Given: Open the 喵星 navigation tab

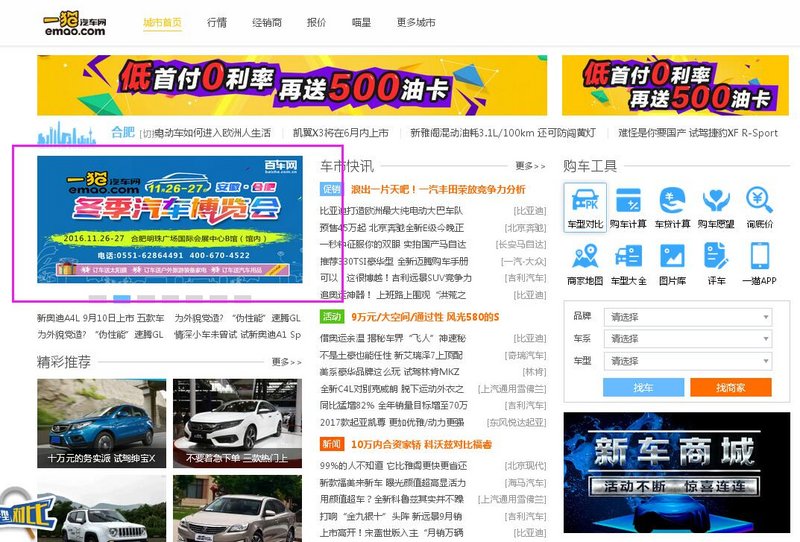Looking at the screenshot, I should tap(361, 22).
